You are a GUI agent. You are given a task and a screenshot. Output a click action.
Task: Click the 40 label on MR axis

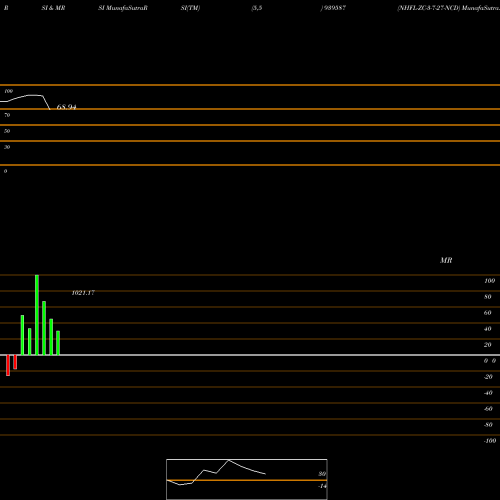pos(488,329)
